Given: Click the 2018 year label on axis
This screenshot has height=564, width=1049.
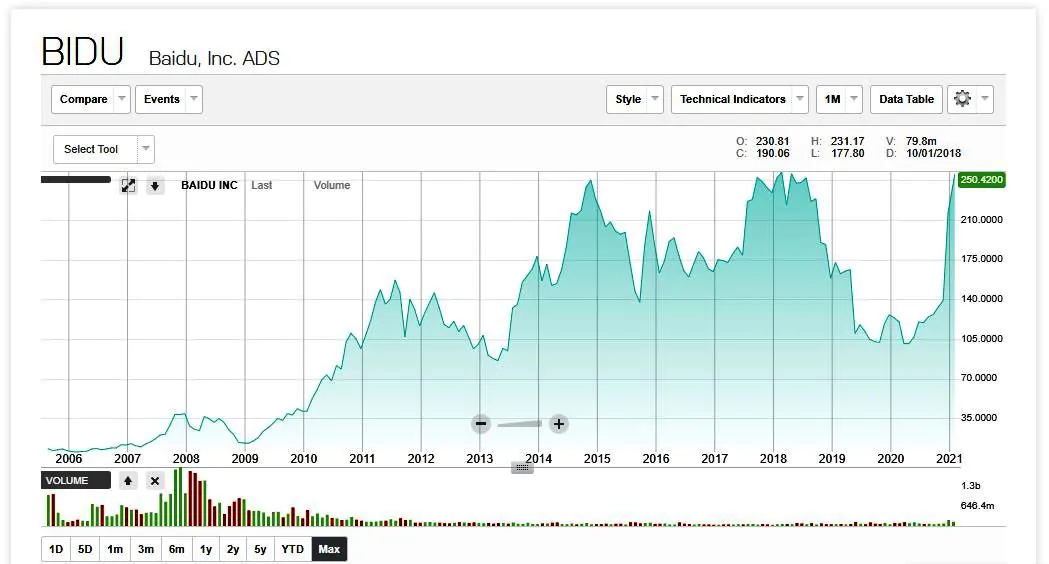Looking at the screenshot, I should pyautogui.click(x=773, y=459).
